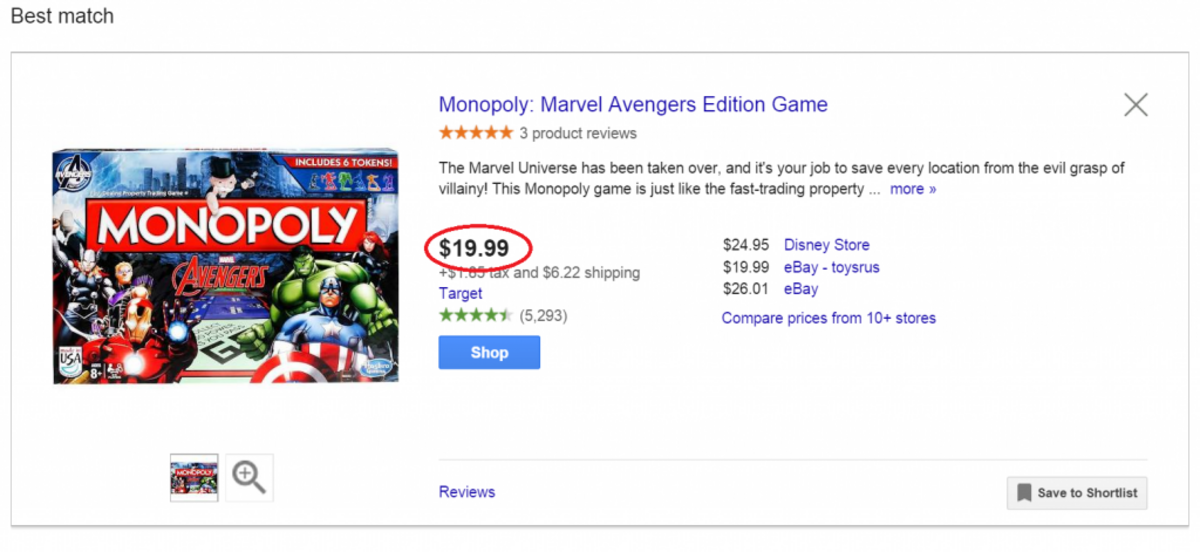Open the Target seller link
Image resolution: width=1200 pixels, height=552 pixels.
pyautogui.click(x=460, y=294)
